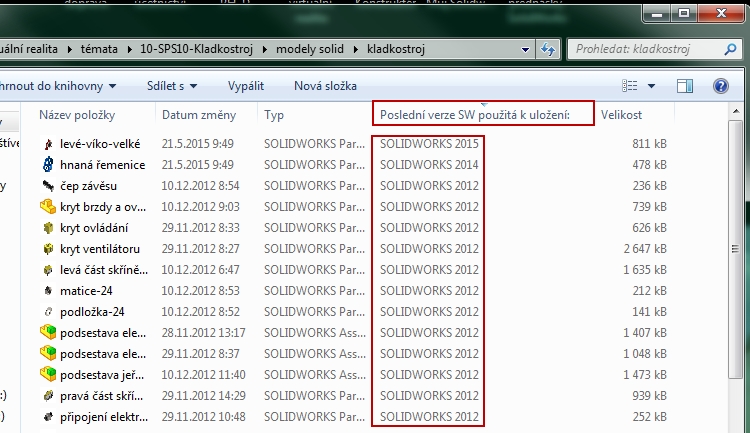This screenshot has height=433, width=750.
Task: Select the matice-24 file icon
Action: point(48,290)
